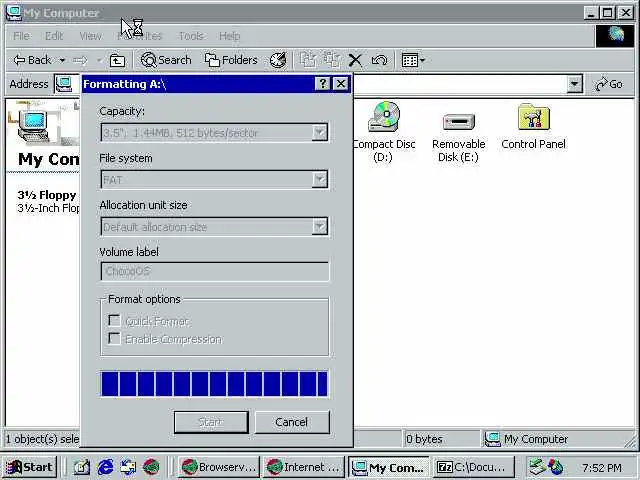The width and height of the screenshot is (640, 480).
Task: Click Show Desktop quick launch icon
Action: click(x=81, y=467)
